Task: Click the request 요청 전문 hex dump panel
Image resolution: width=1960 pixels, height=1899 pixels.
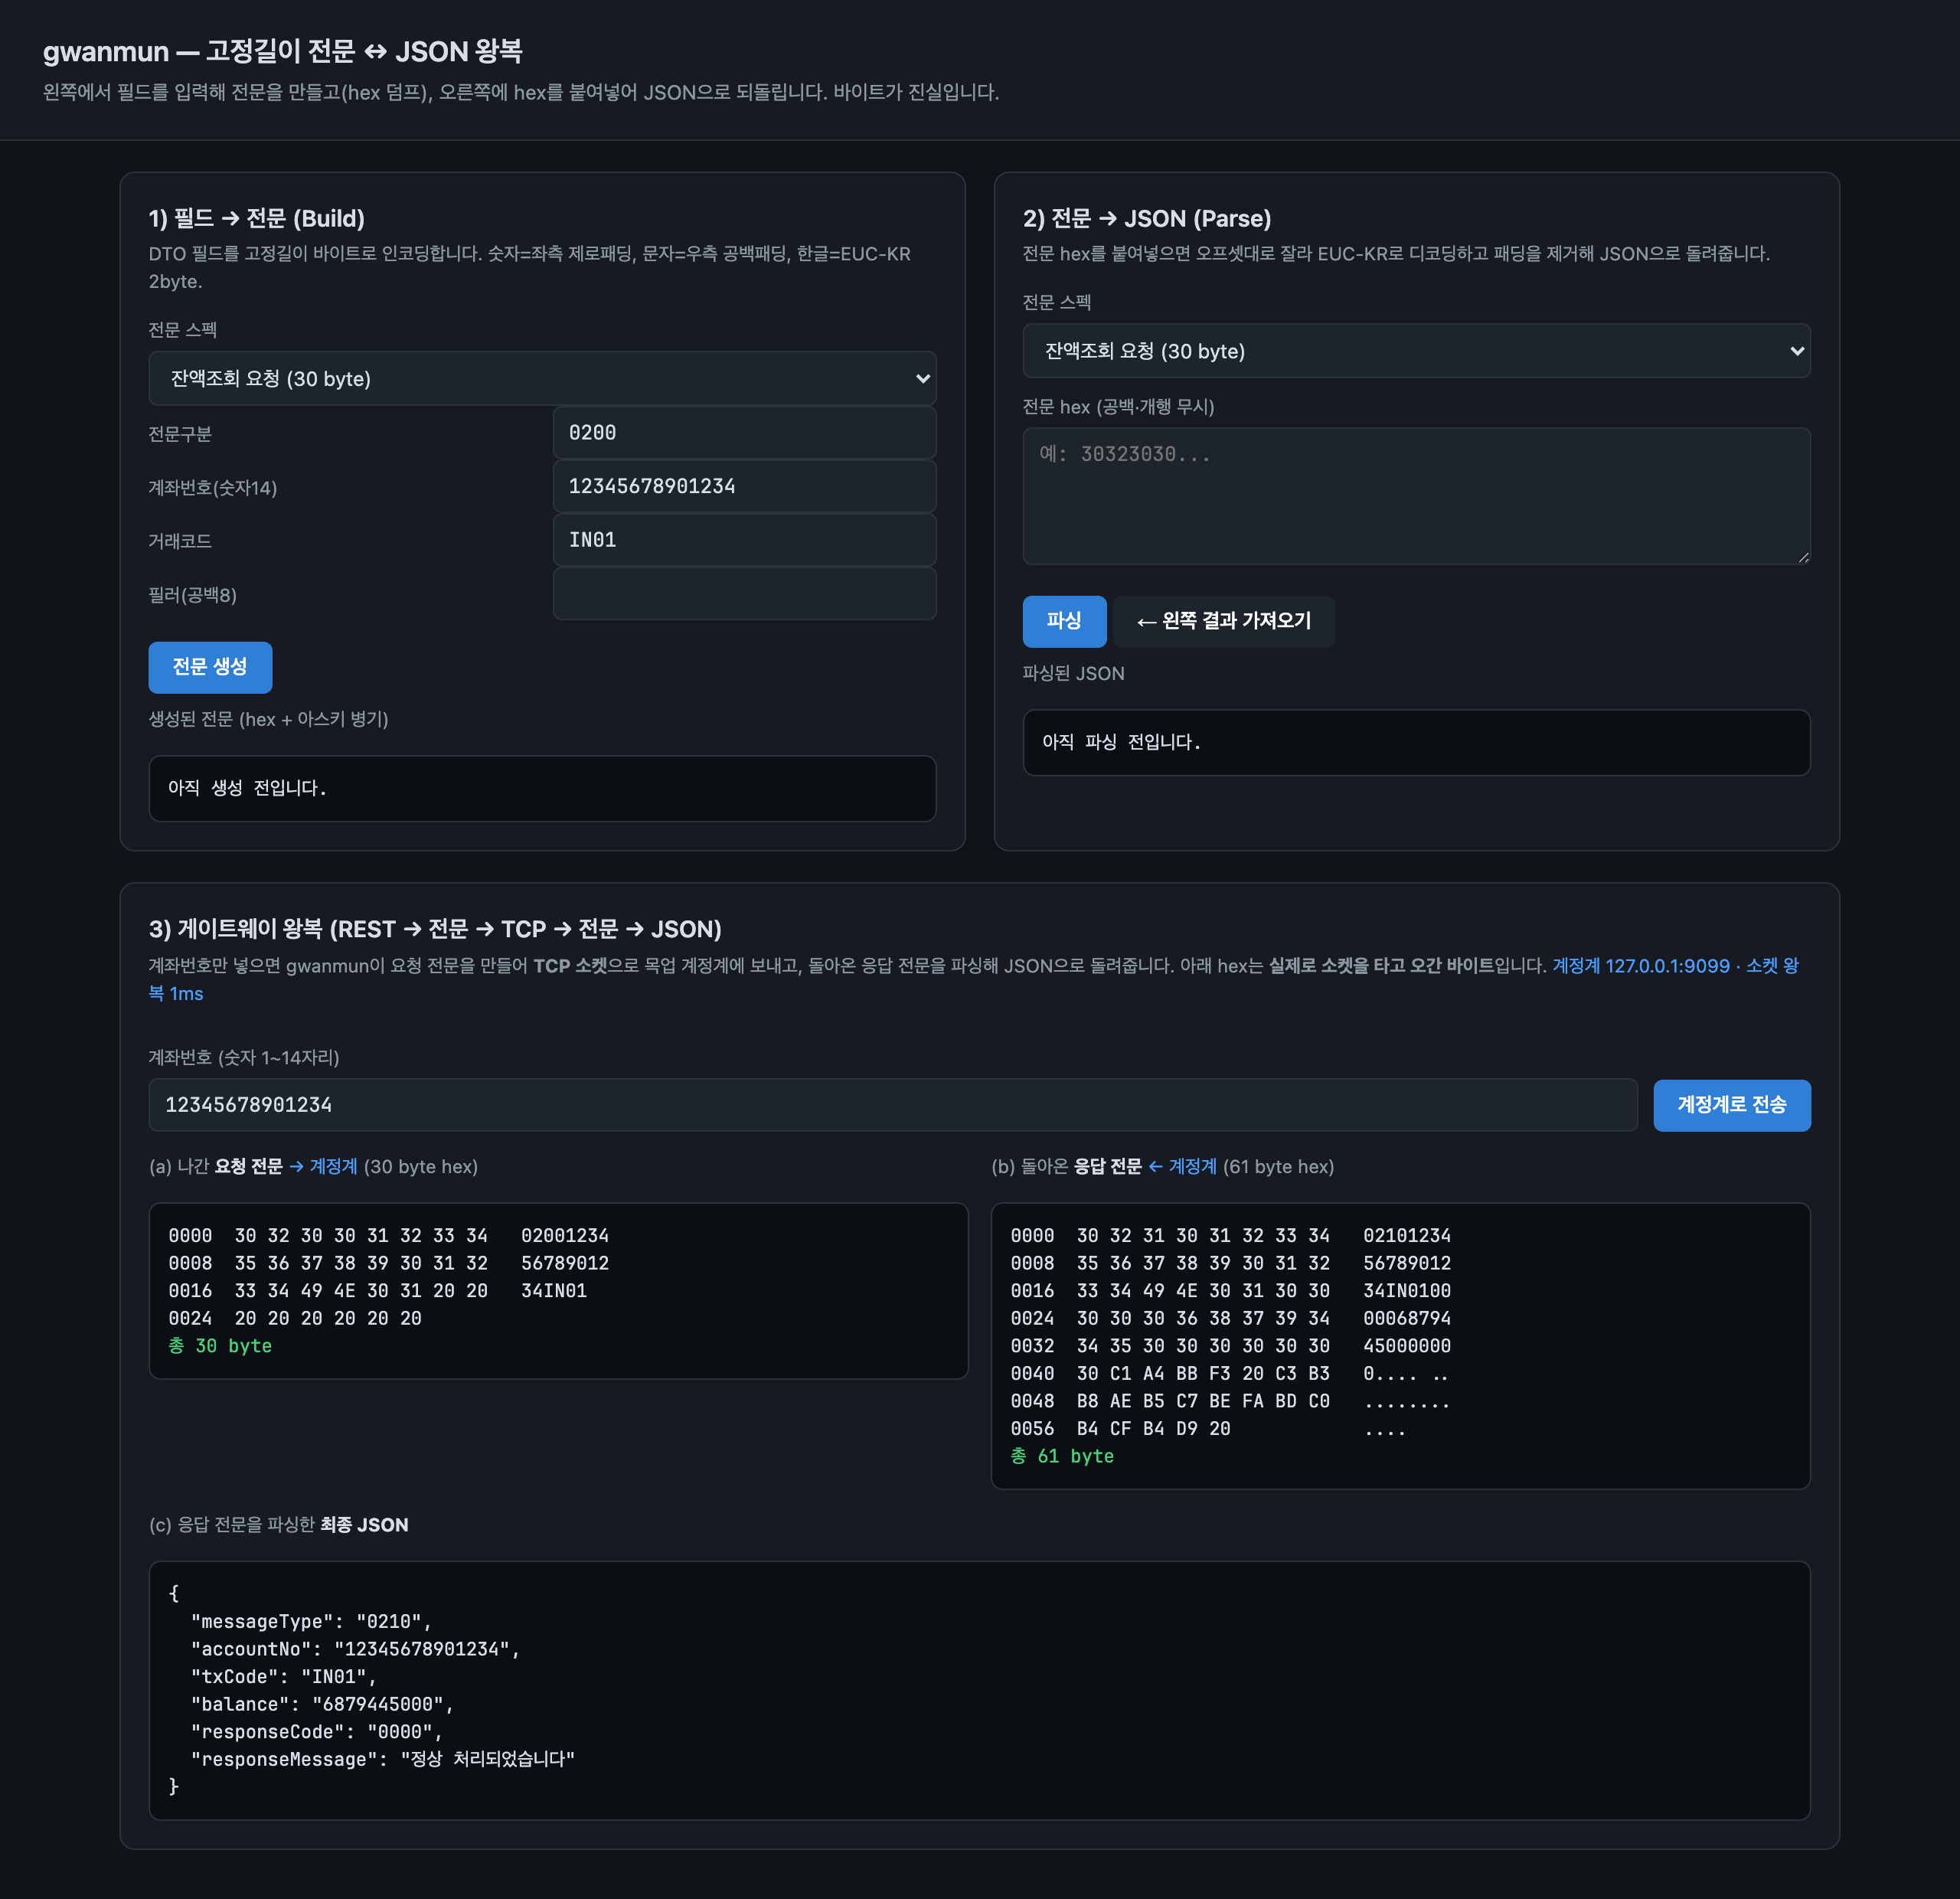Action: click(558, 1290)
